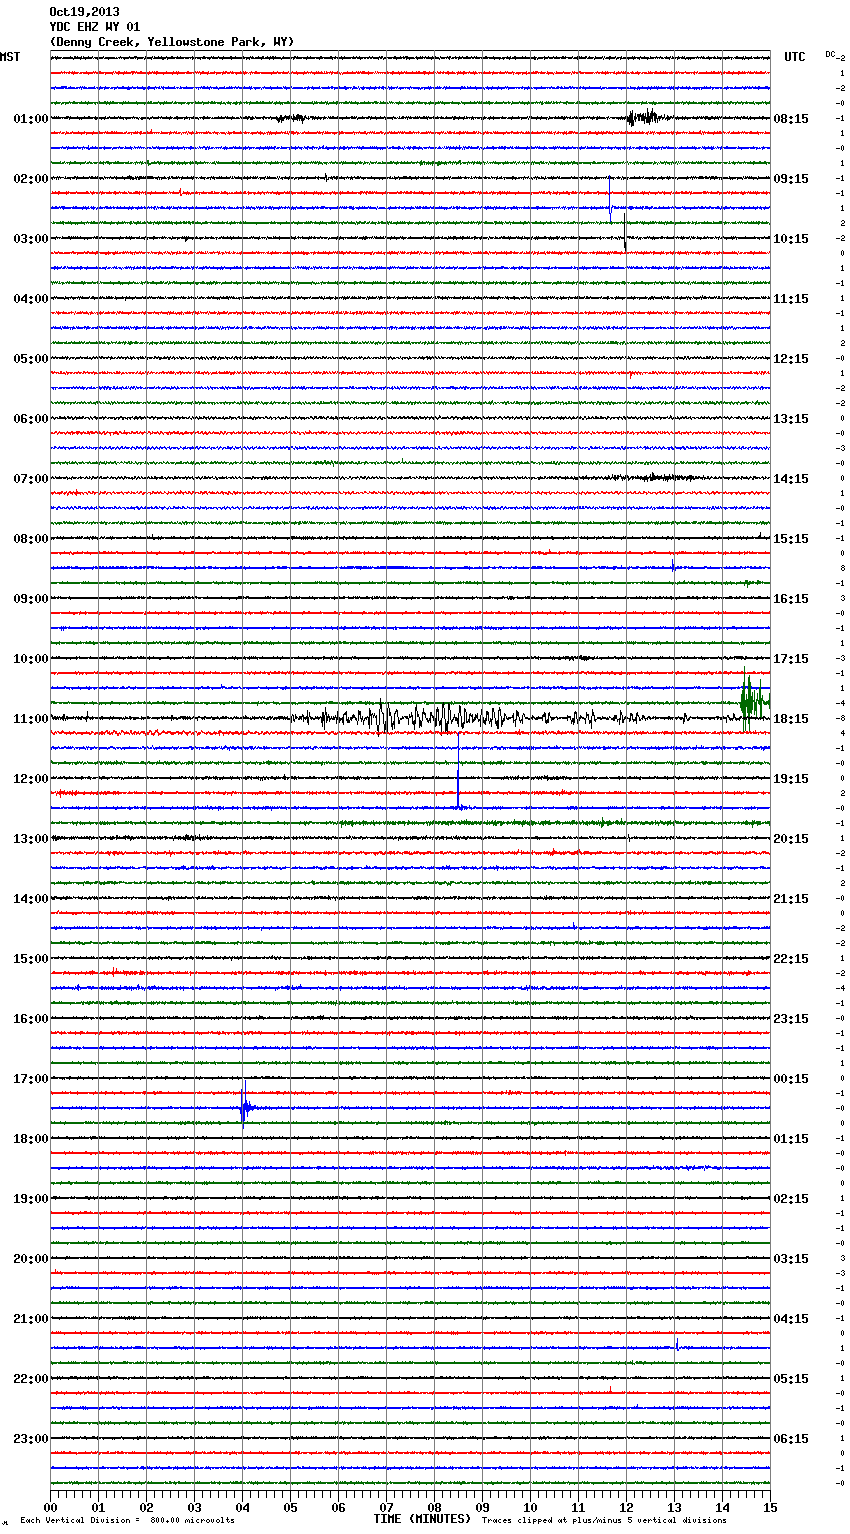
Task: Click the vertical division microvolts note
Action: pos(127,1520)
